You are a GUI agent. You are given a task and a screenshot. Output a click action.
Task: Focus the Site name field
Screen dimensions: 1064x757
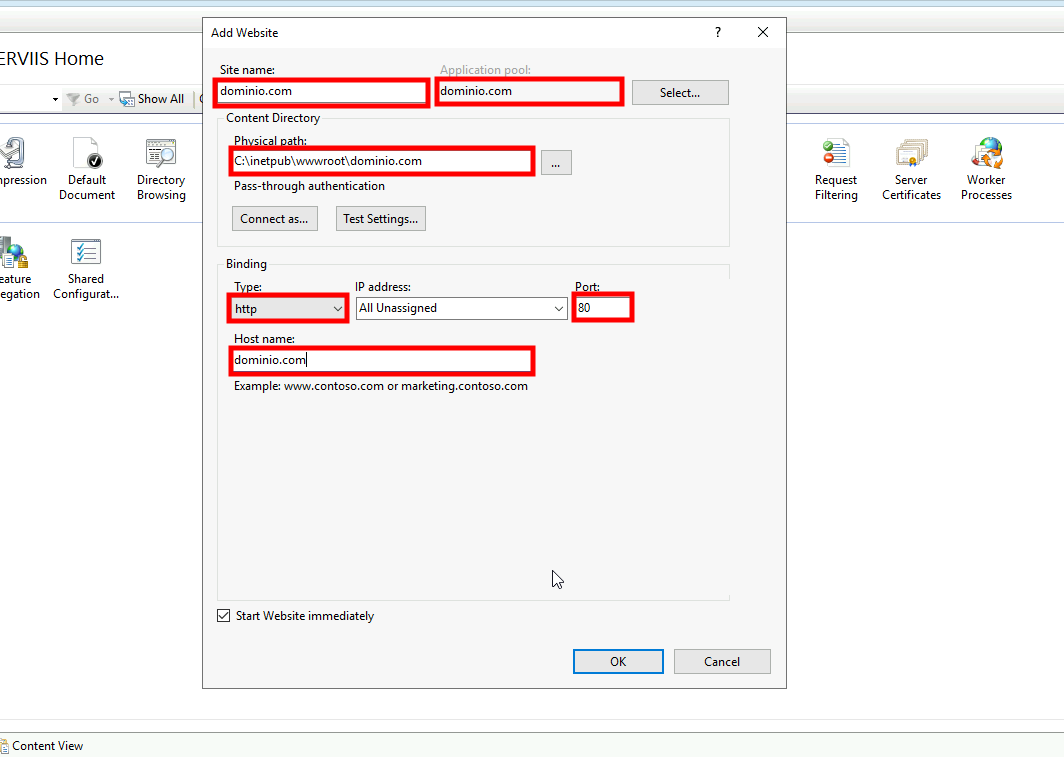(x=321, y=92)
